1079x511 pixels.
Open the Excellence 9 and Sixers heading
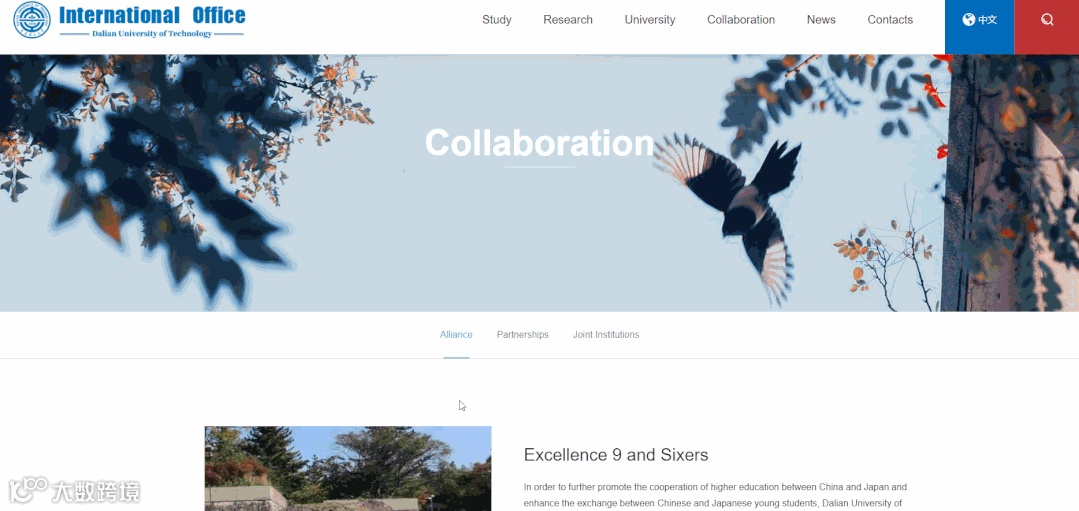(616, 455)
